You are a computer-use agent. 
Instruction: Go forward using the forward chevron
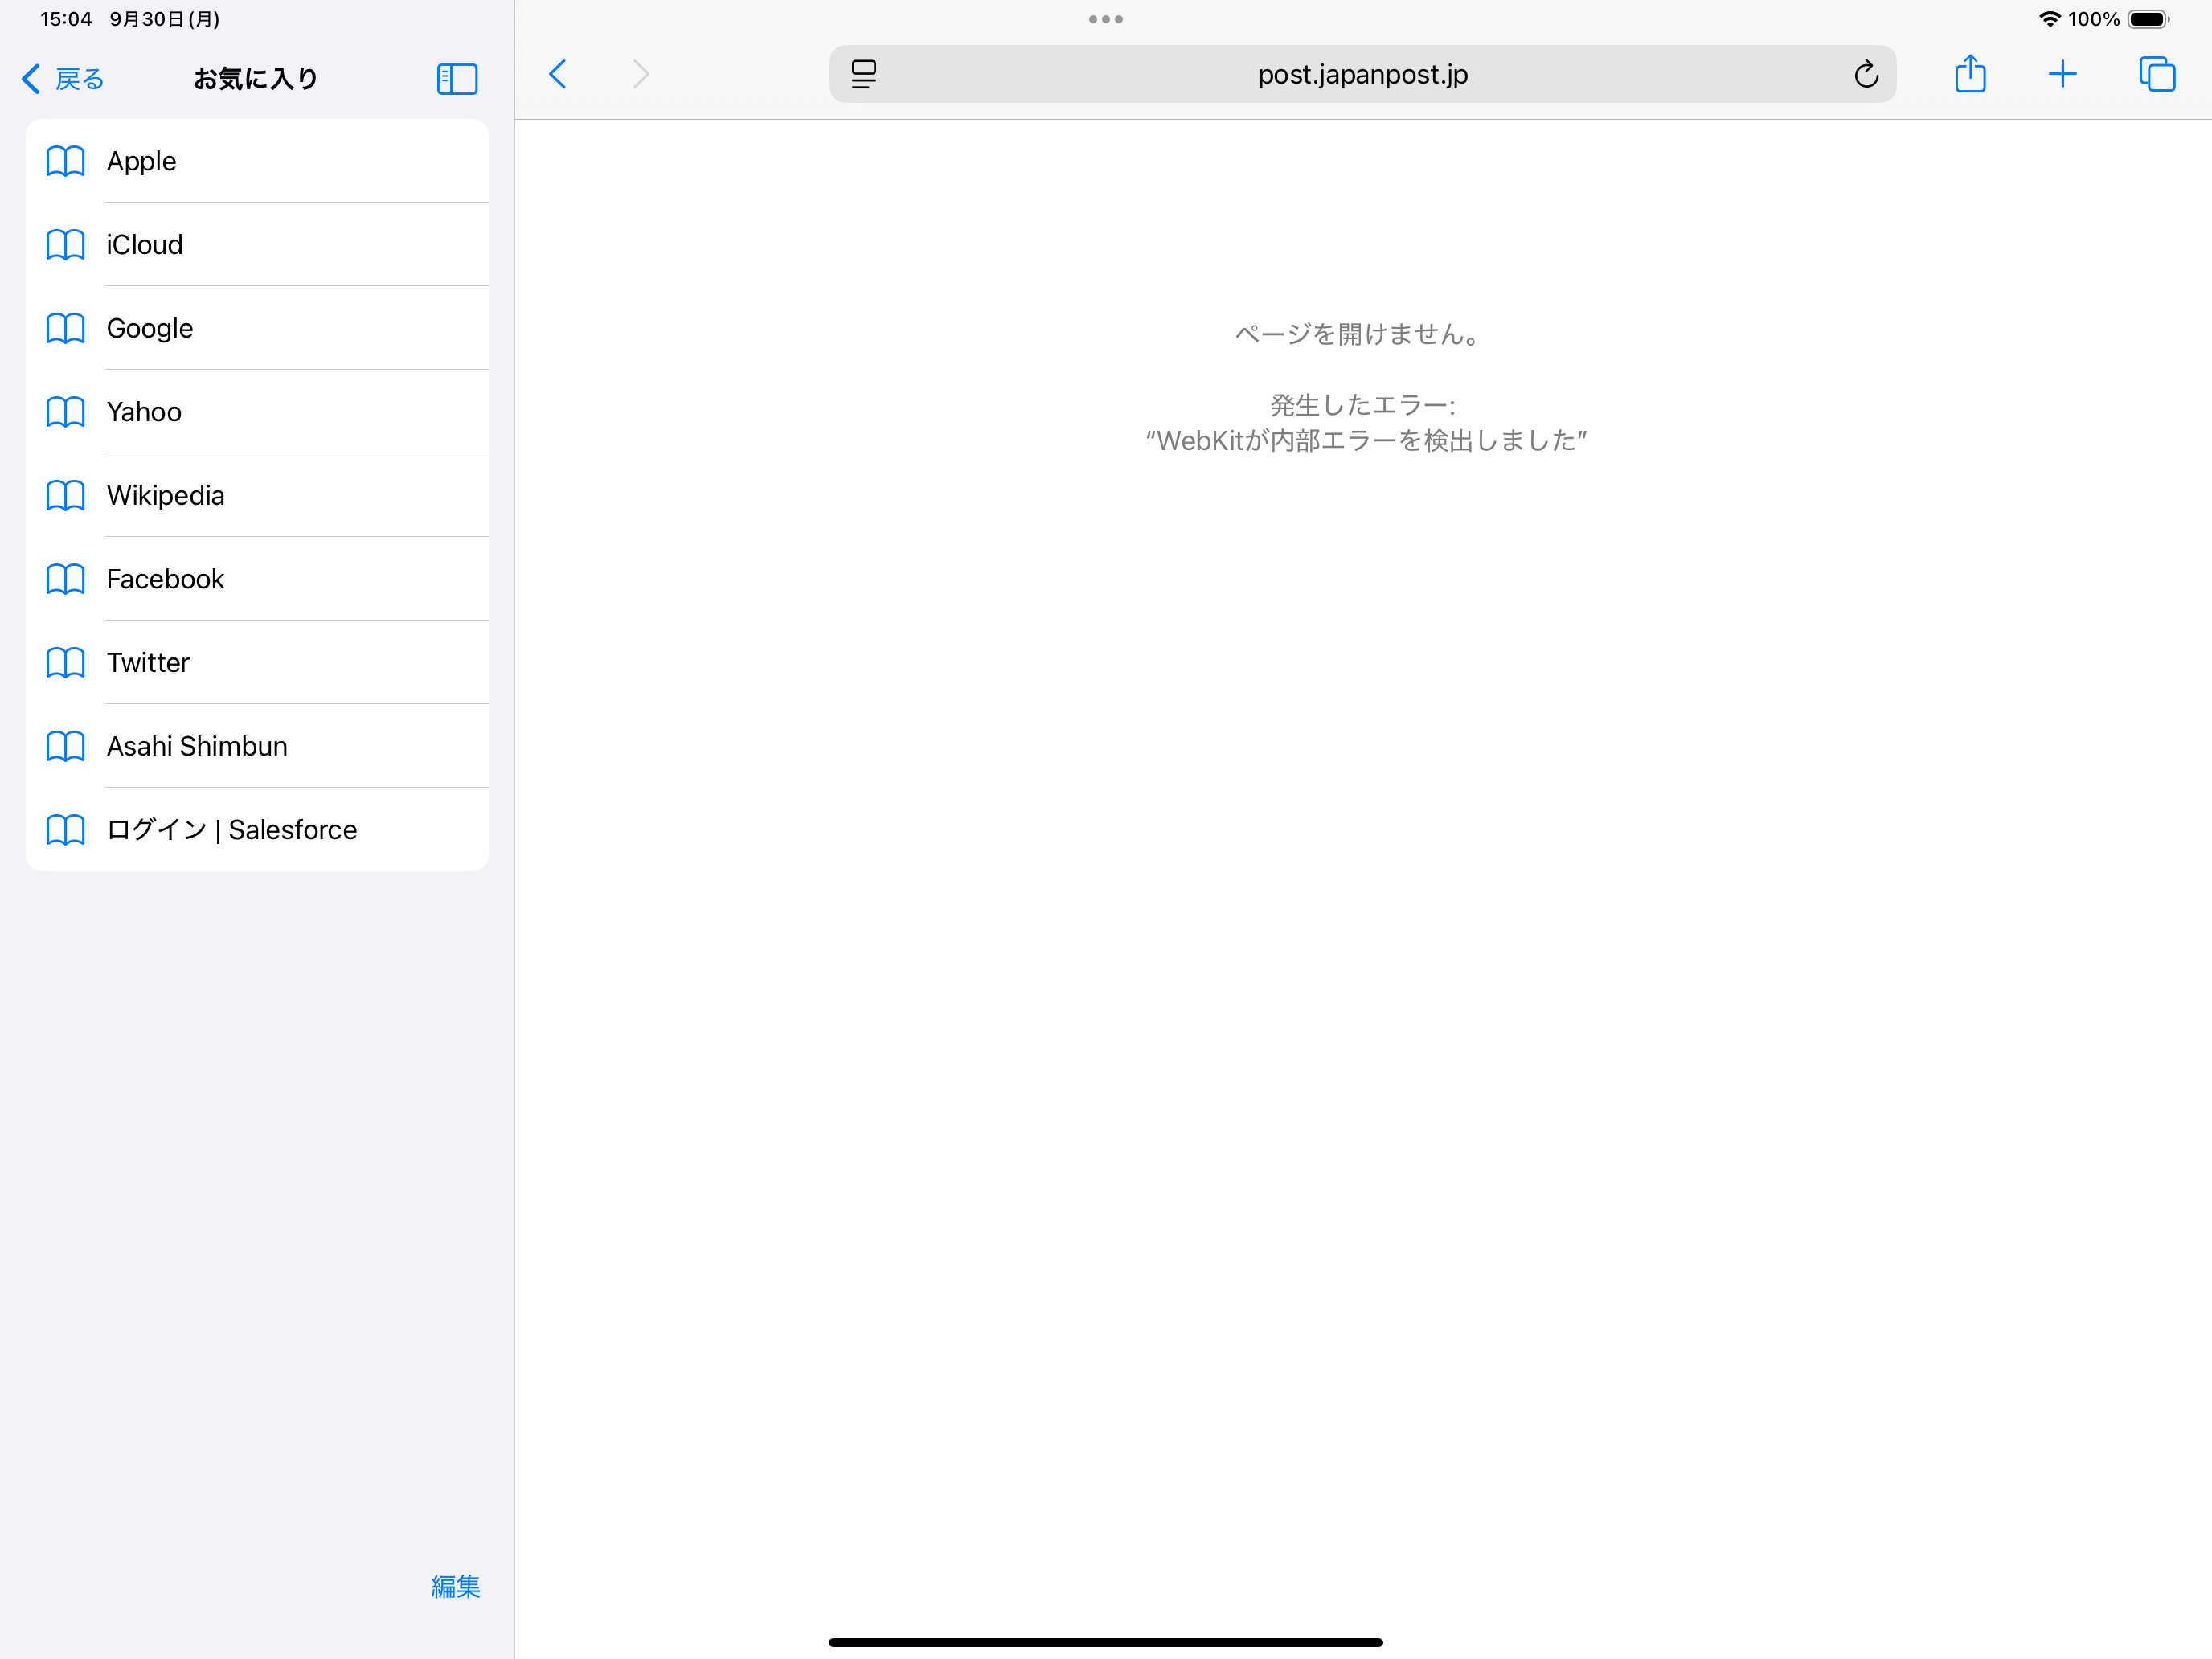pos(641,74)
